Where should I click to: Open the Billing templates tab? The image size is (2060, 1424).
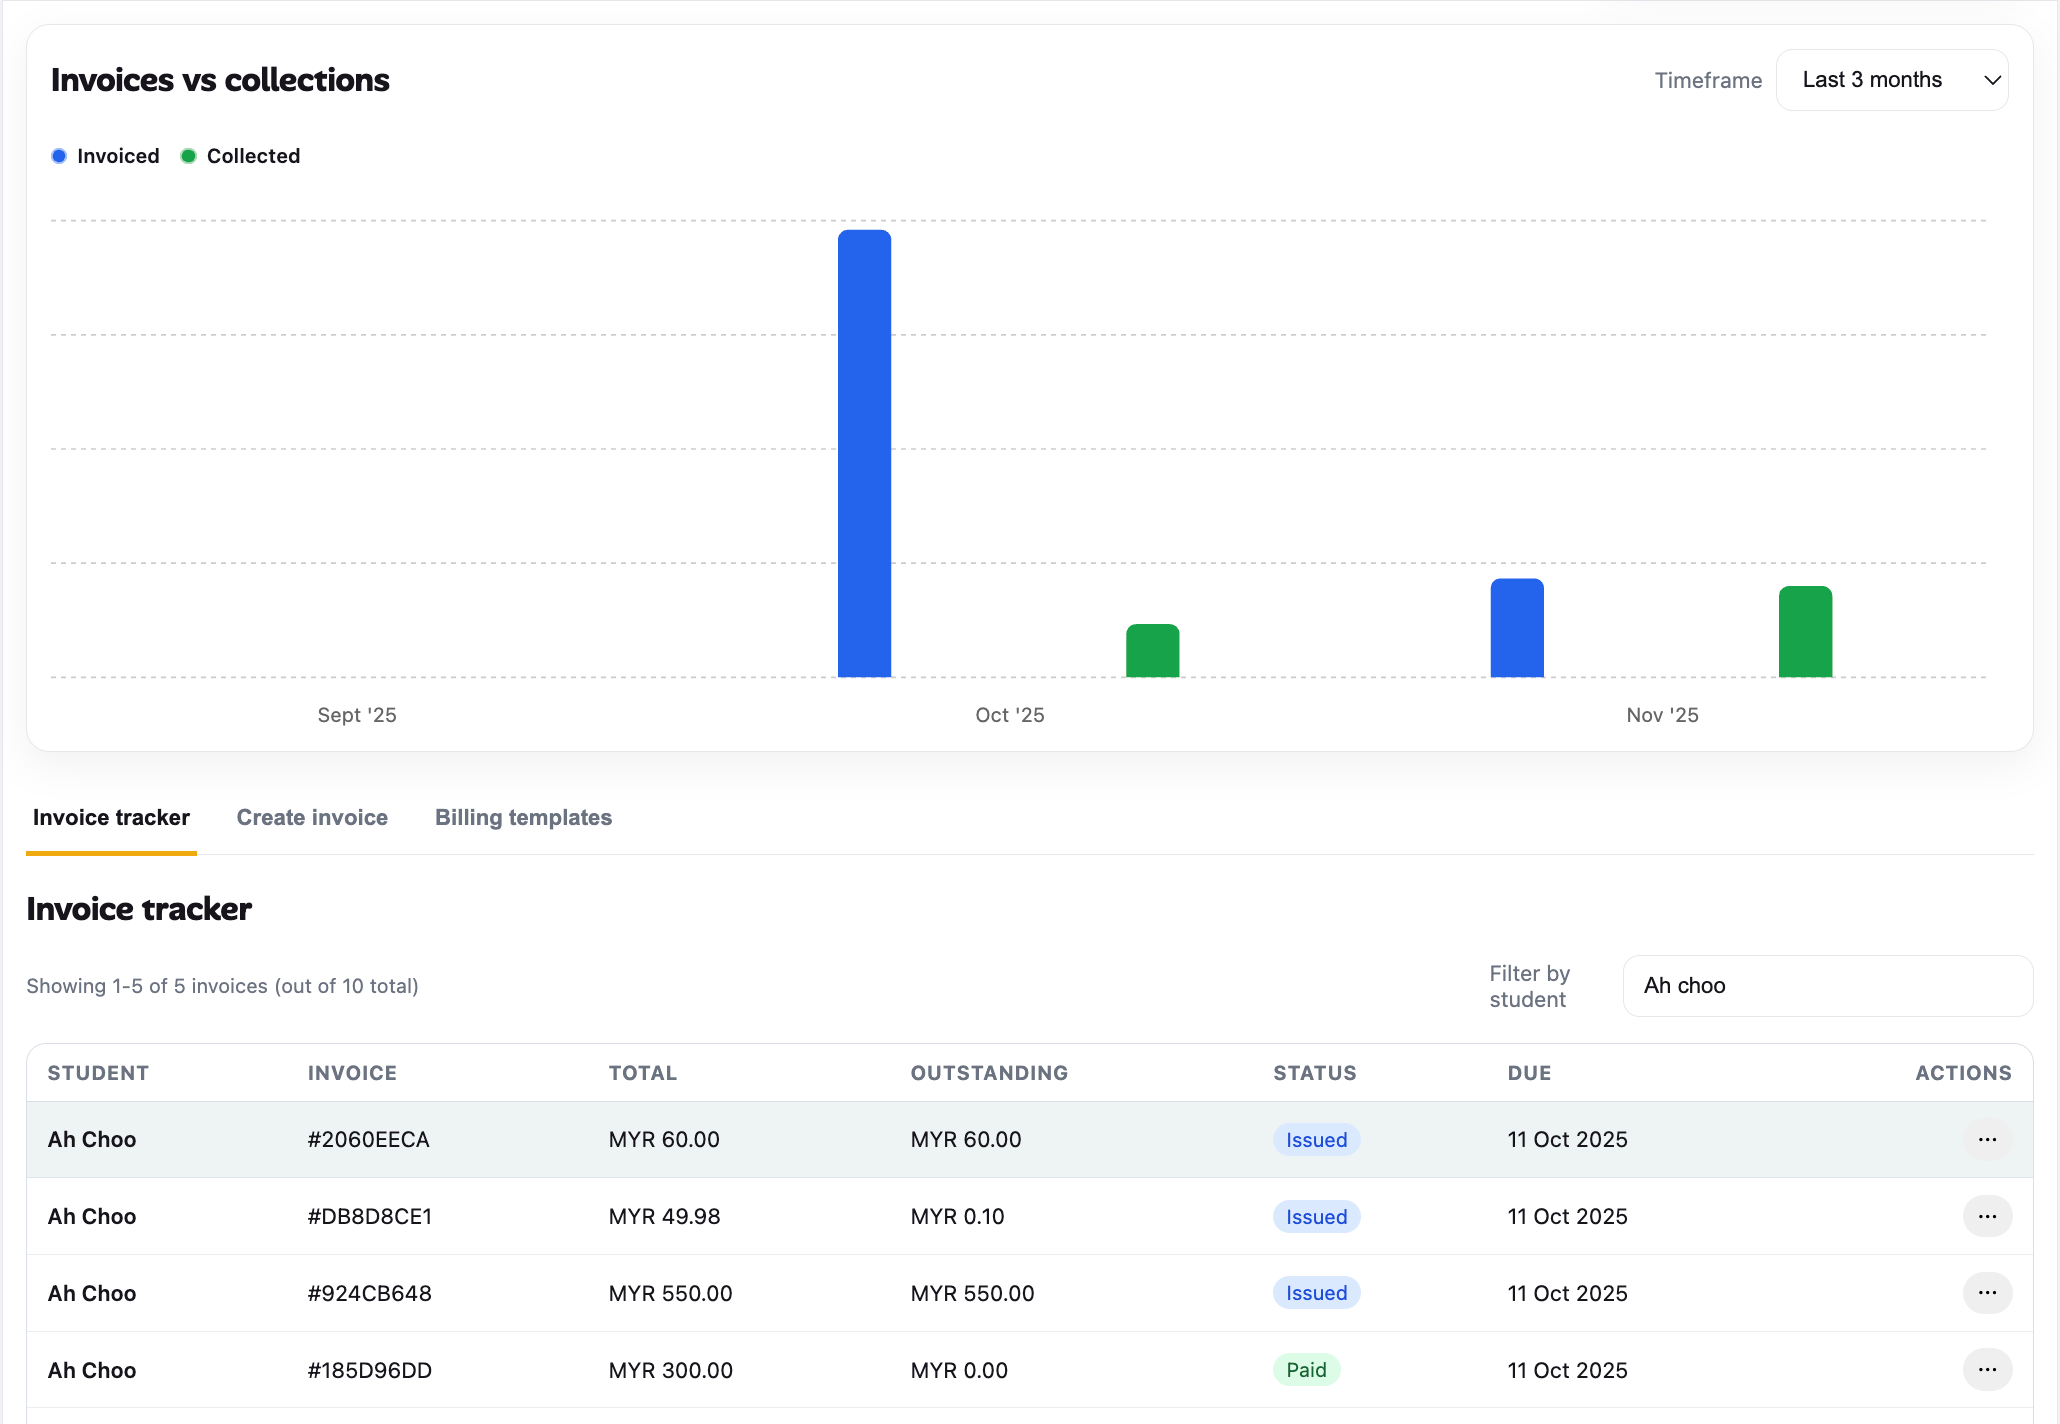pyautogui.click(x=523, y=817)
